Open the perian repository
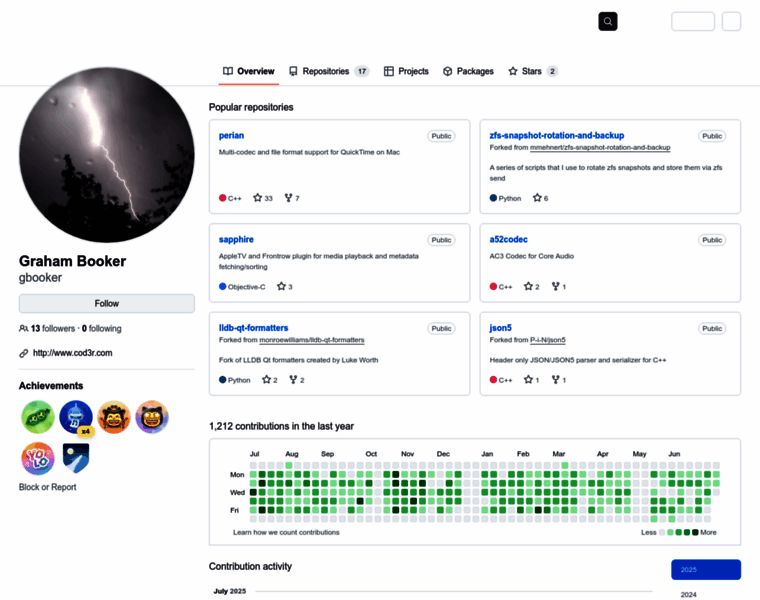Viewport: 760px width, 600px height. click(231, 135)
